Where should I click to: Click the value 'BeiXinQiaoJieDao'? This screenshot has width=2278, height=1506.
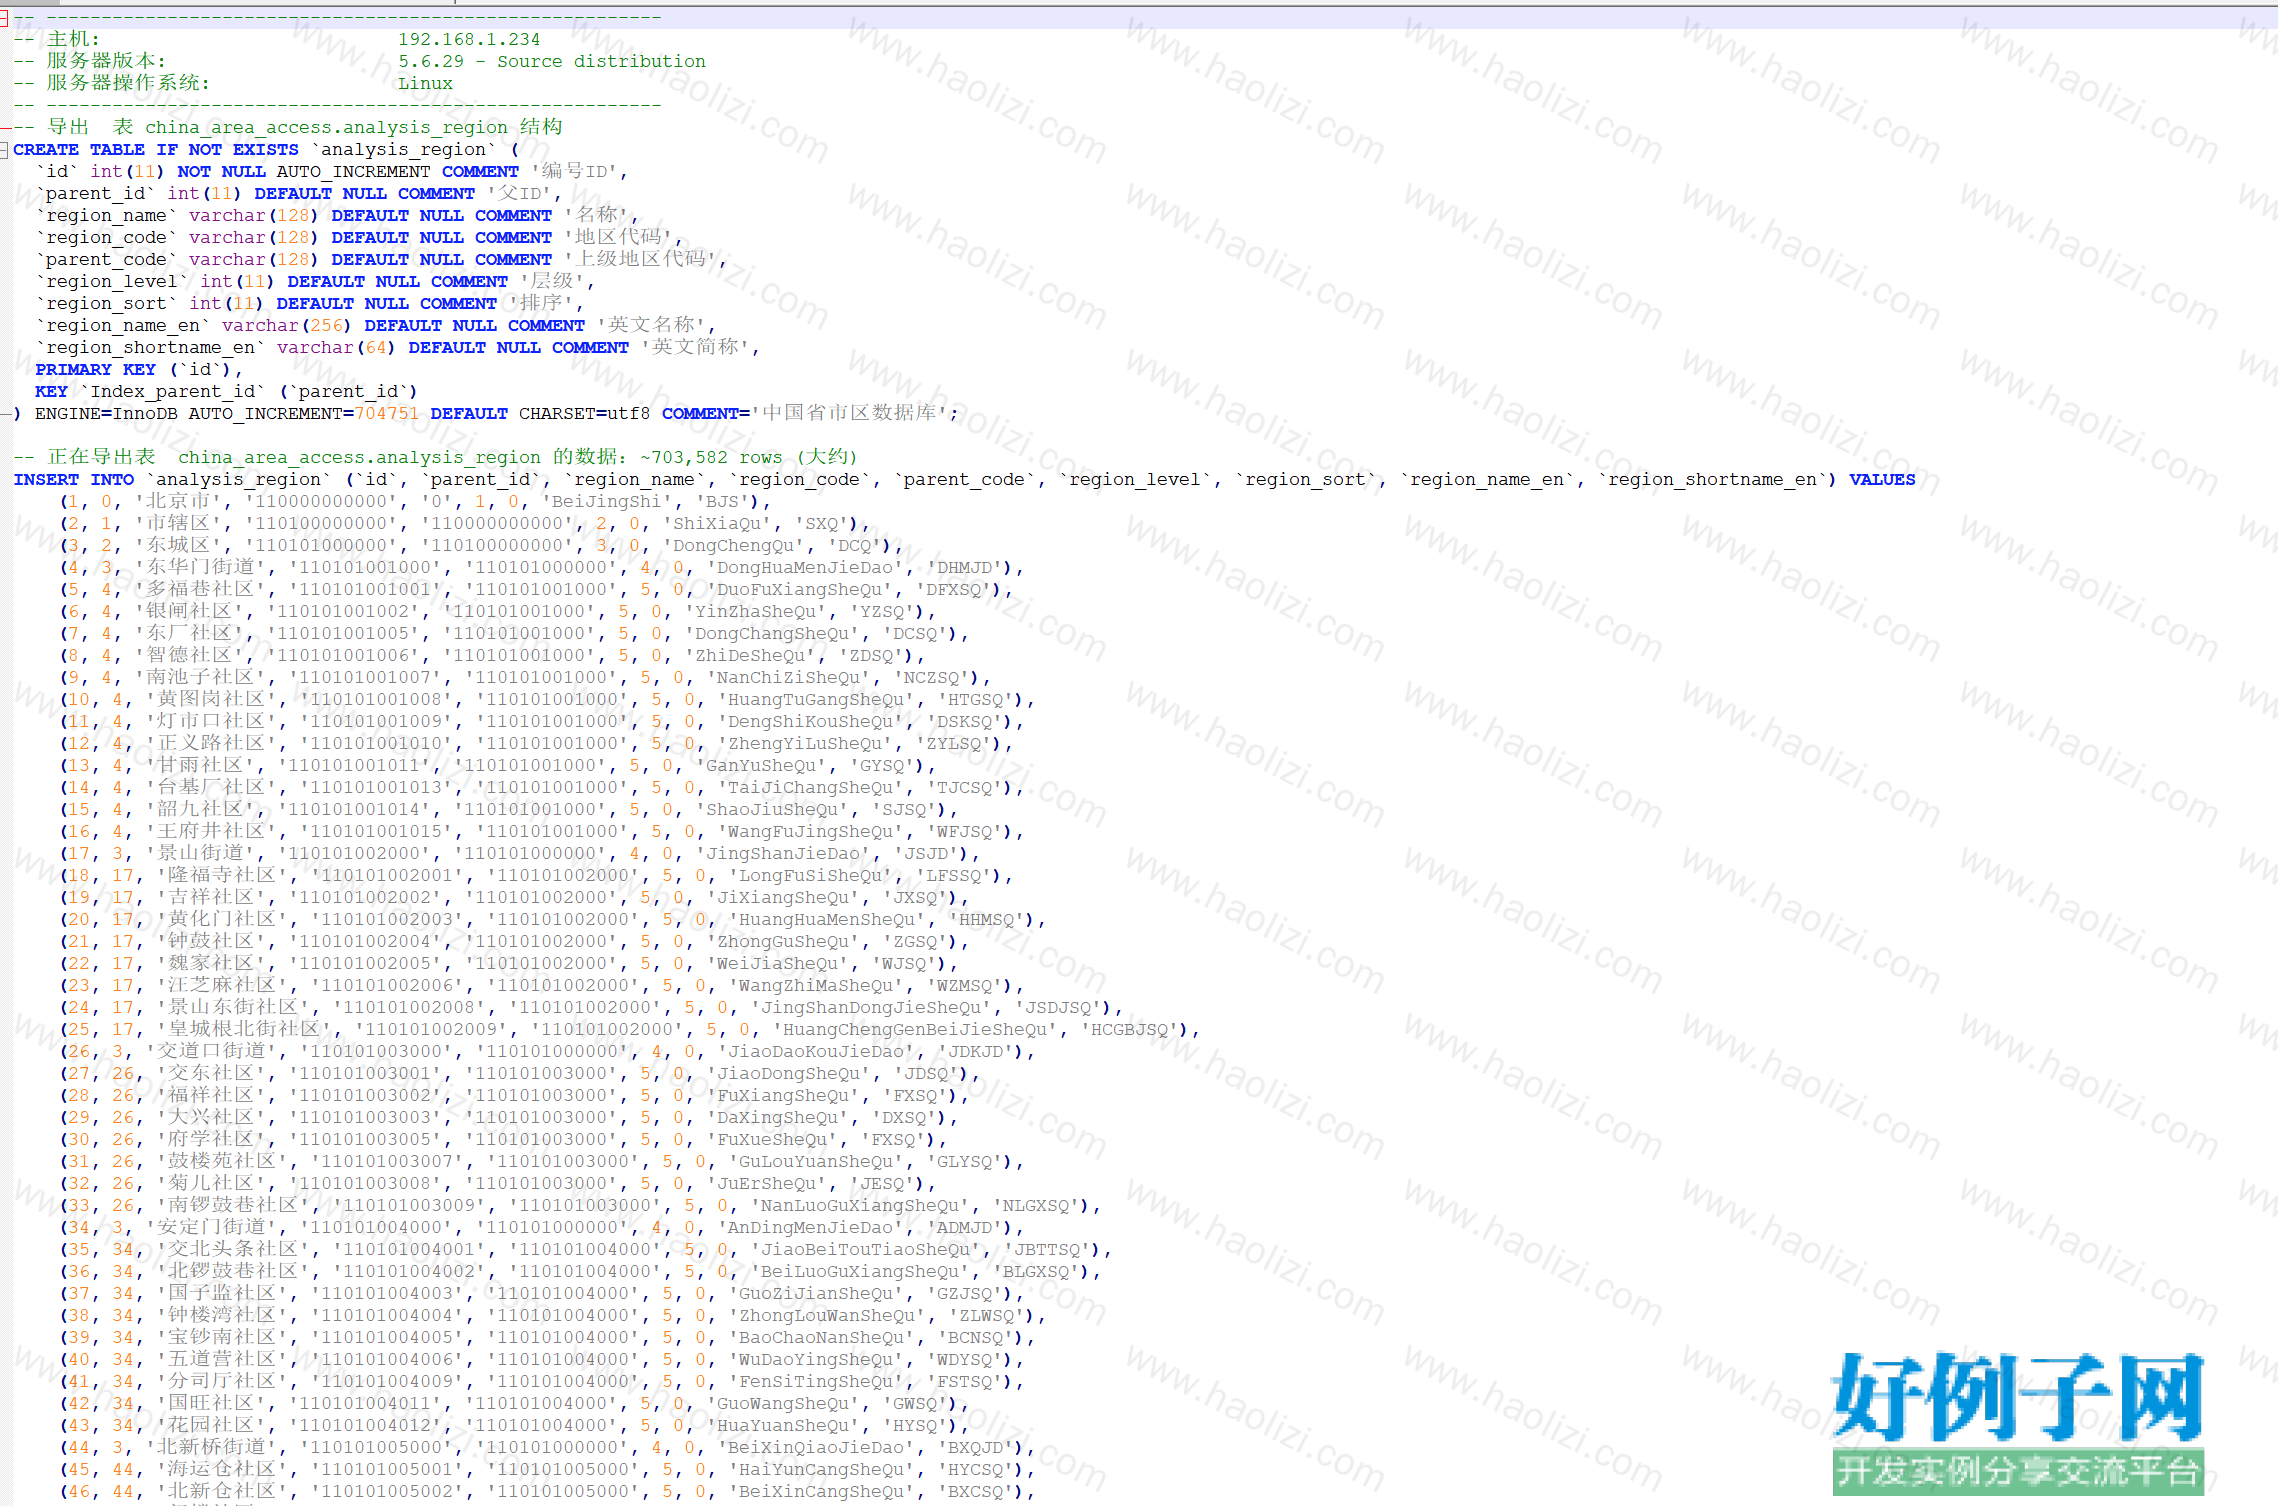tap(816, 1448)
